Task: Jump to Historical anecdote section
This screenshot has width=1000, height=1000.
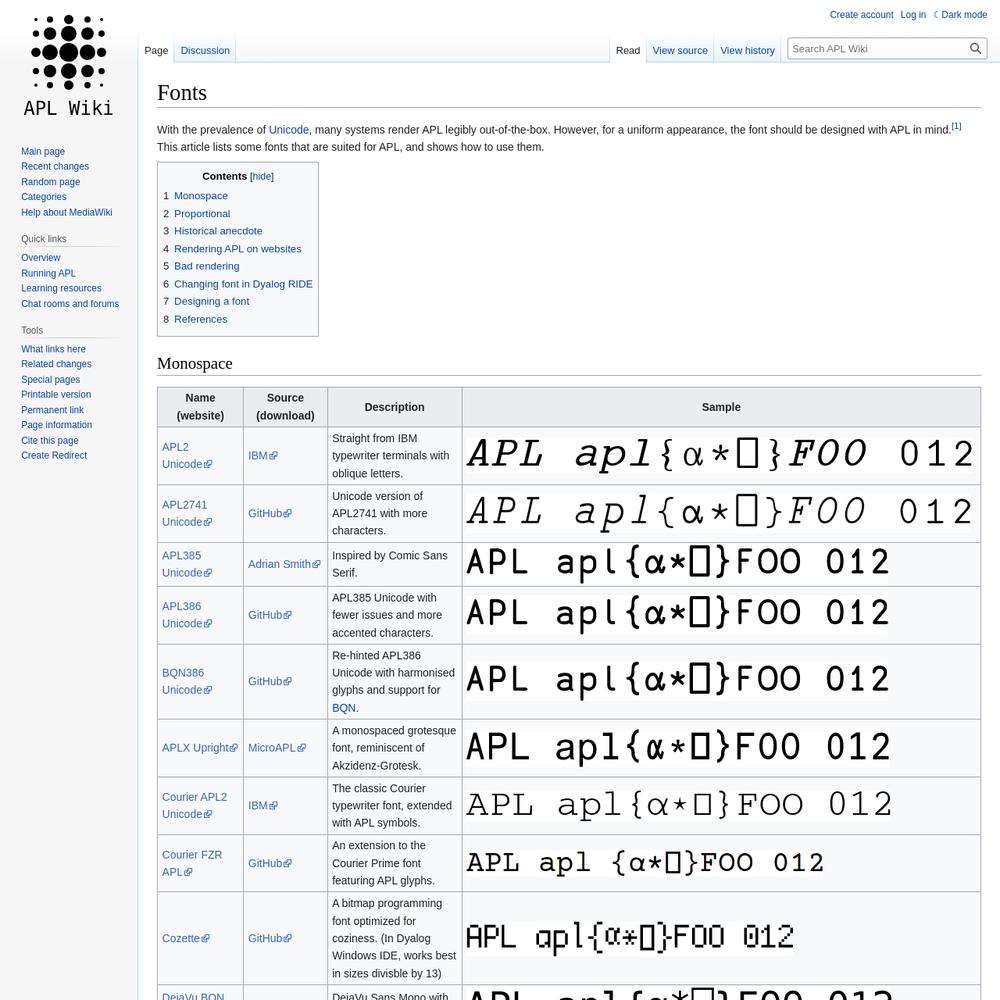Action: [x=218, y=231]
